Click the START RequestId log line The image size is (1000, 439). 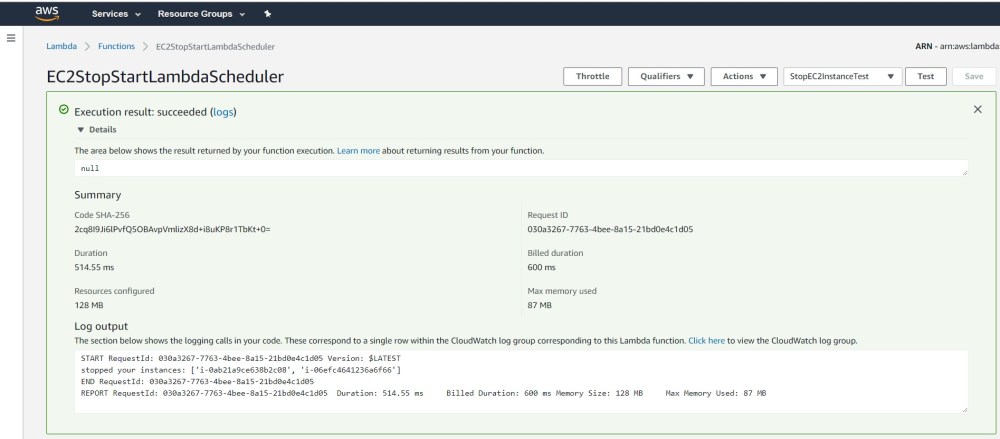tap(240, 359)
